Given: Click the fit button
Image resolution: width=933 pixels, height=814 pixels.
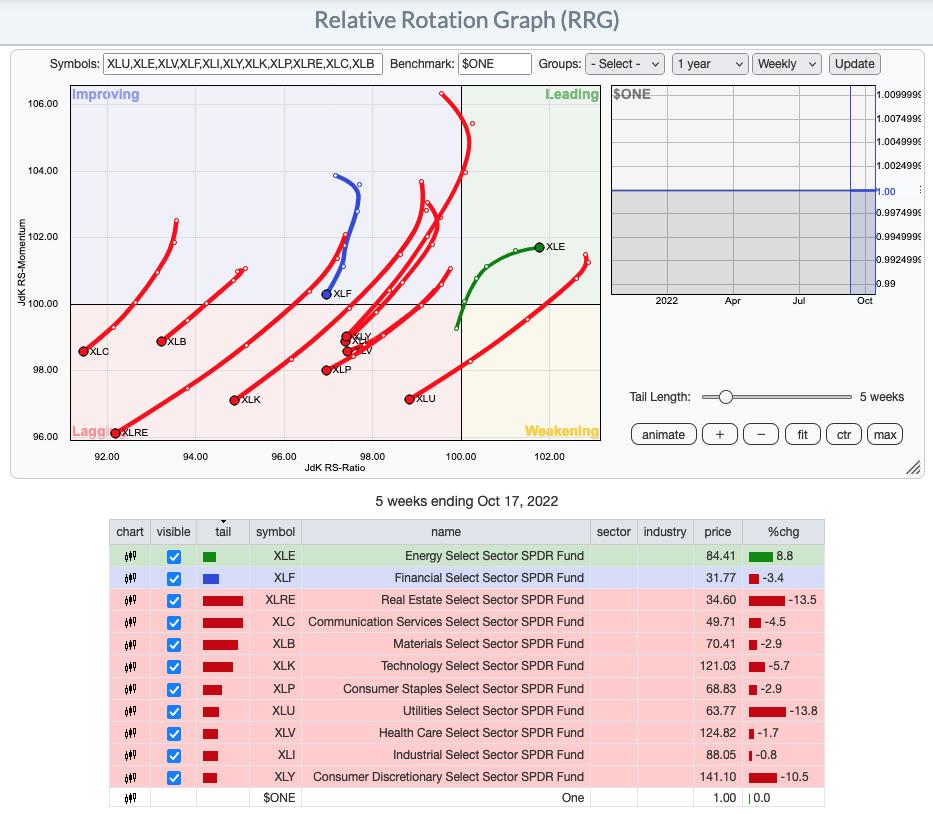Looking at the screenshot, I should pos(803,434).
